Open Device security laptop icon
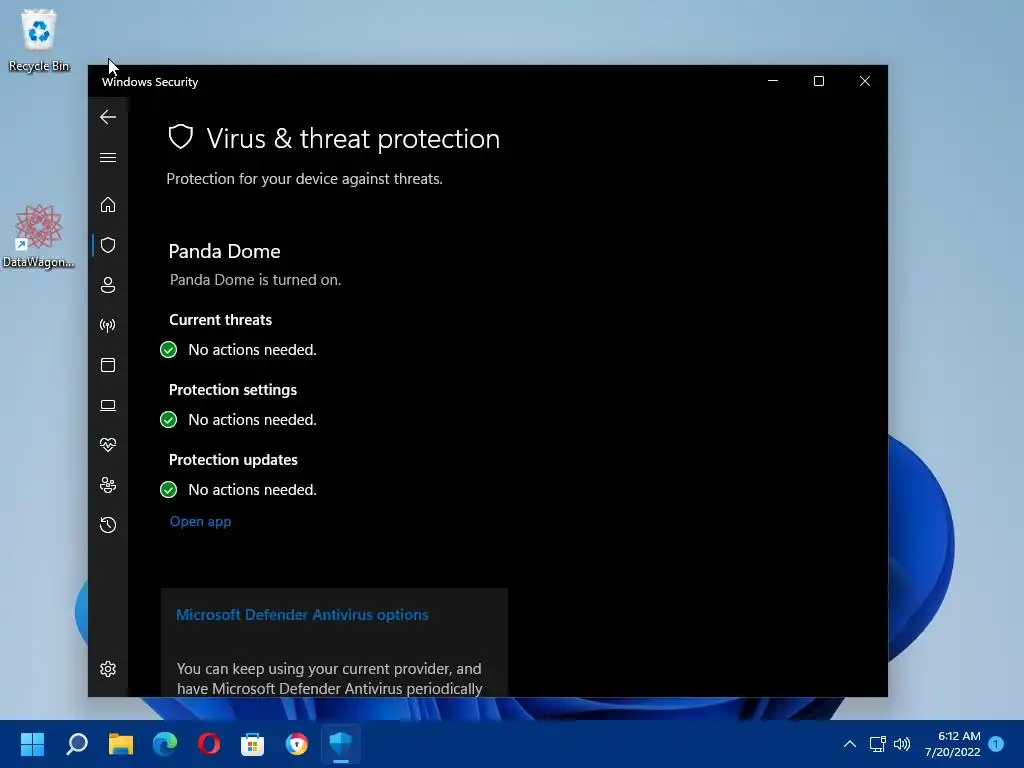Viewport: 1024px width, 768px height. pyautogui.click(x=108, y=406)
